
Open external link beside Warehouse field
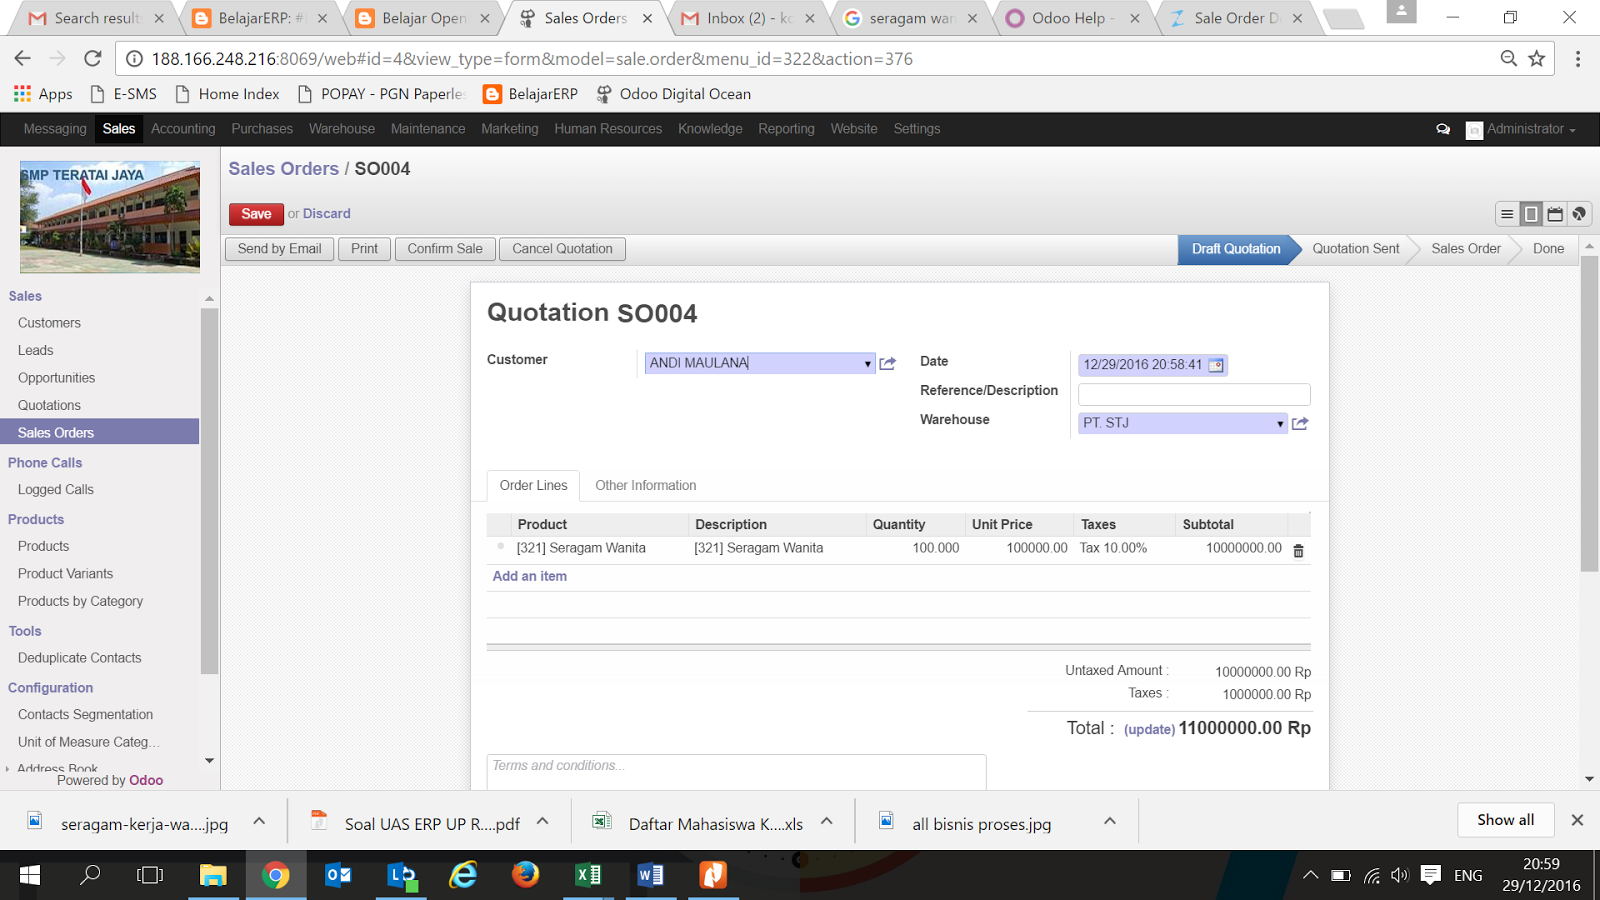pos(1300,423)
